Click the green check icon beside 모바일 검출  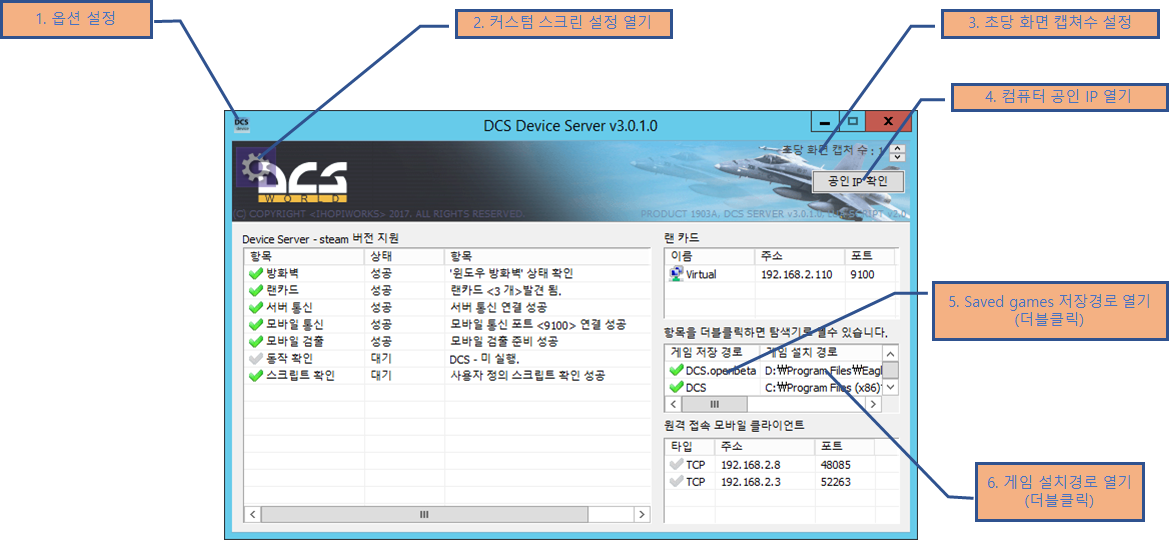(256, 342)
